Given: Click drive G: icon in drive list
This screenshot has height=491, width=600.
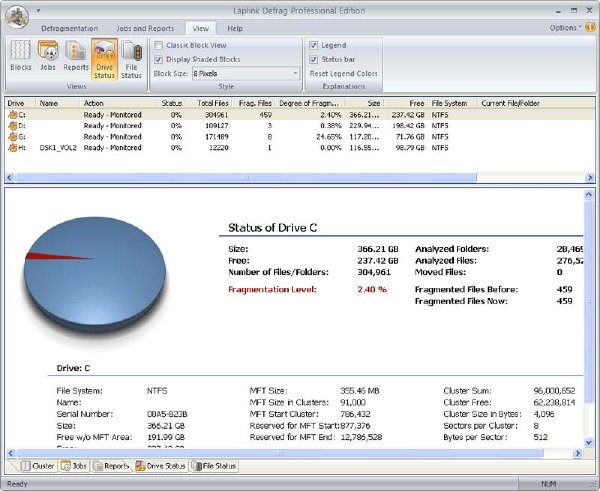Looking at the screenshot, I should coord(13,137).
